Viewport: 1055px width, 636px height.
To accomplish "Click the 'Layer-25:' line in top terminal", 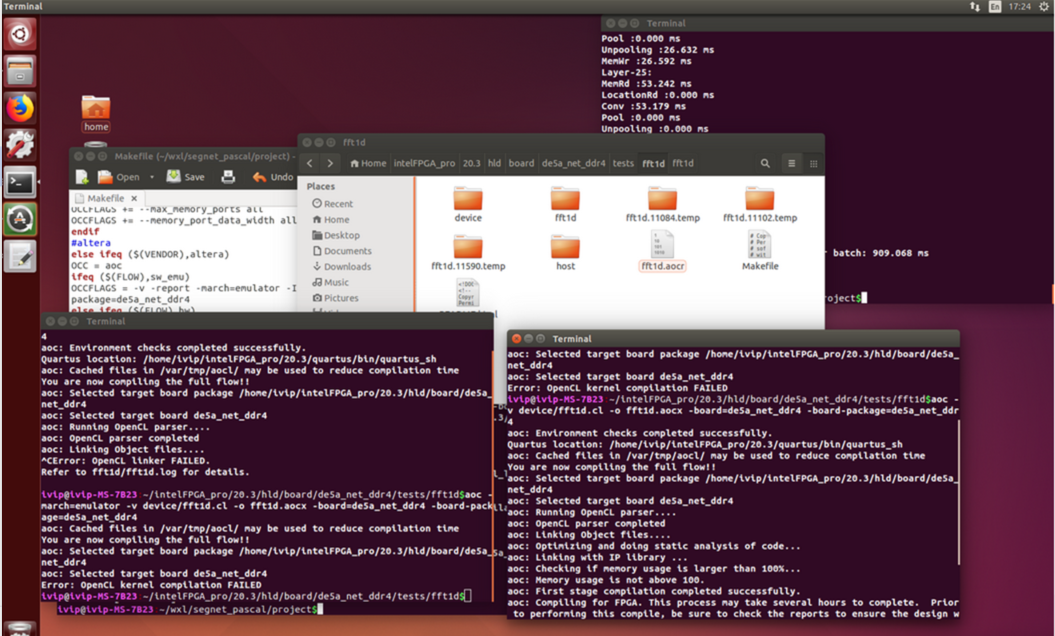I will point(626,72).
